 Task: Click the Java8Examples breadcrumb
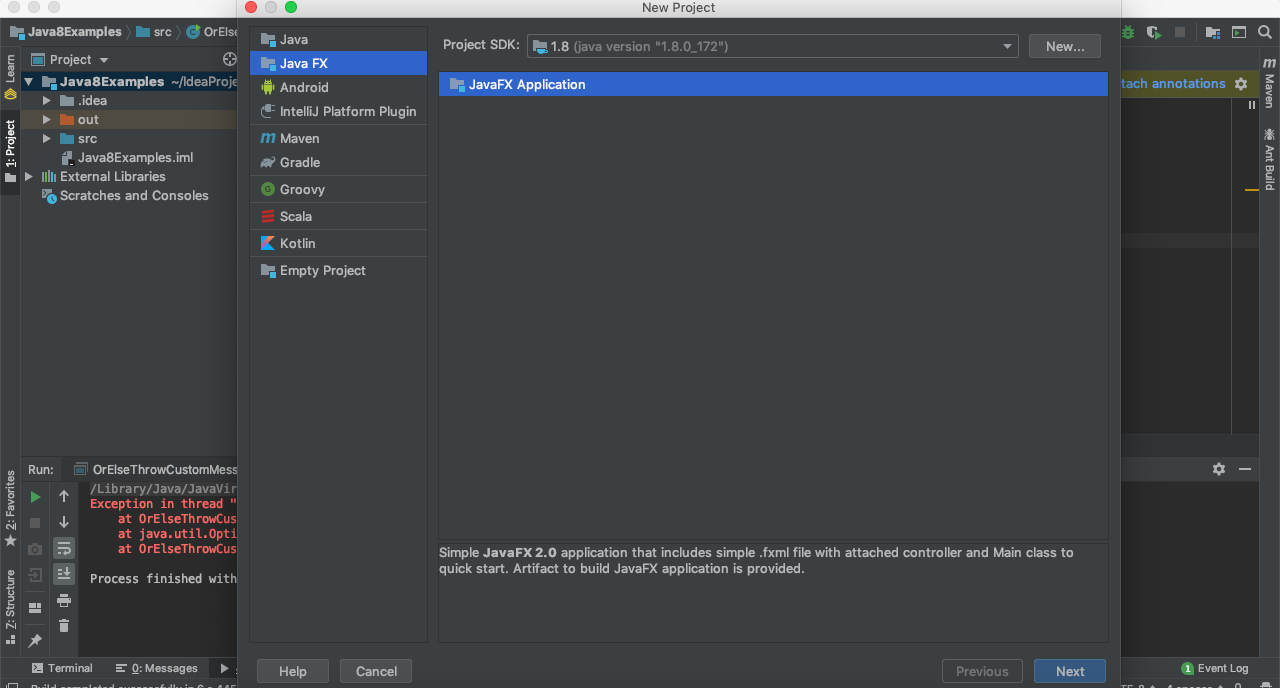(x=66, y=32)
